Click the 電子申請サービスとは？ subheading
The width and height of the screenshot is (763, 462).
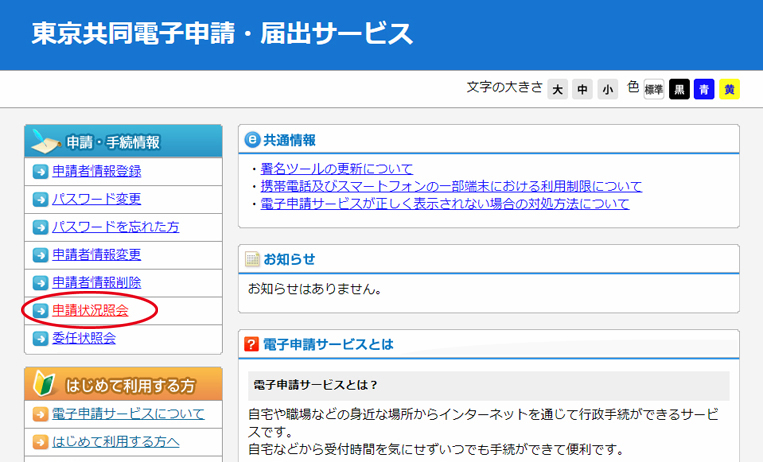(x=315, y=385)
